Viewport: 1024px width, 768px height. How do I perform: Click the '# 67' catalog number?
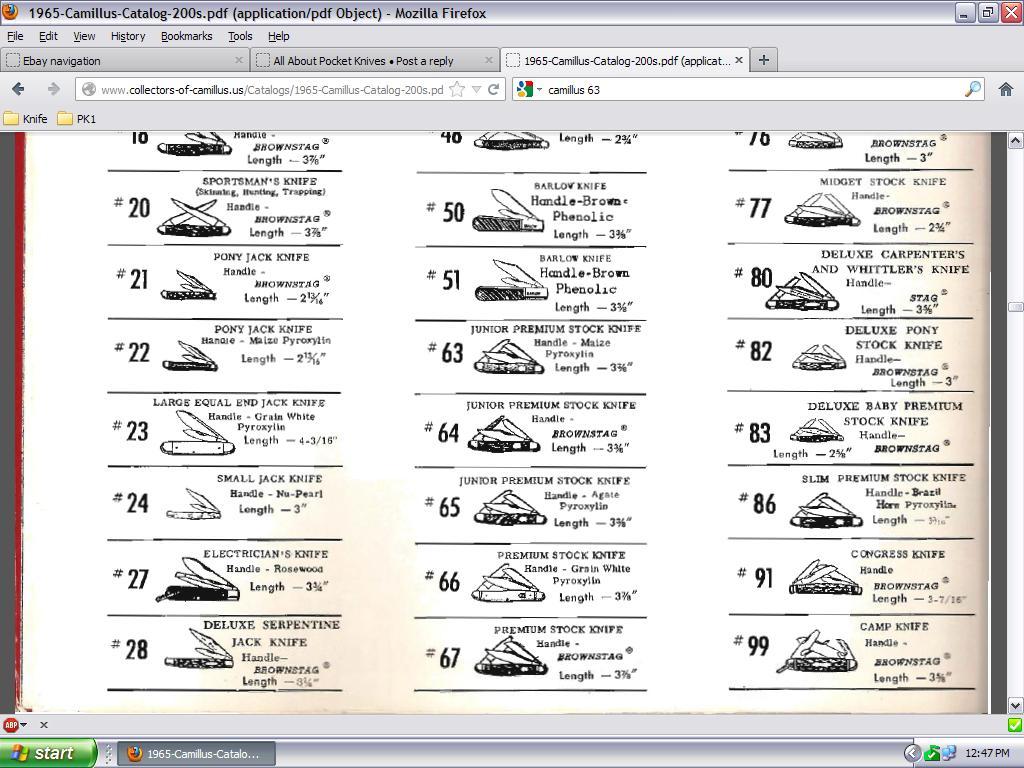[x=444, y=657]
